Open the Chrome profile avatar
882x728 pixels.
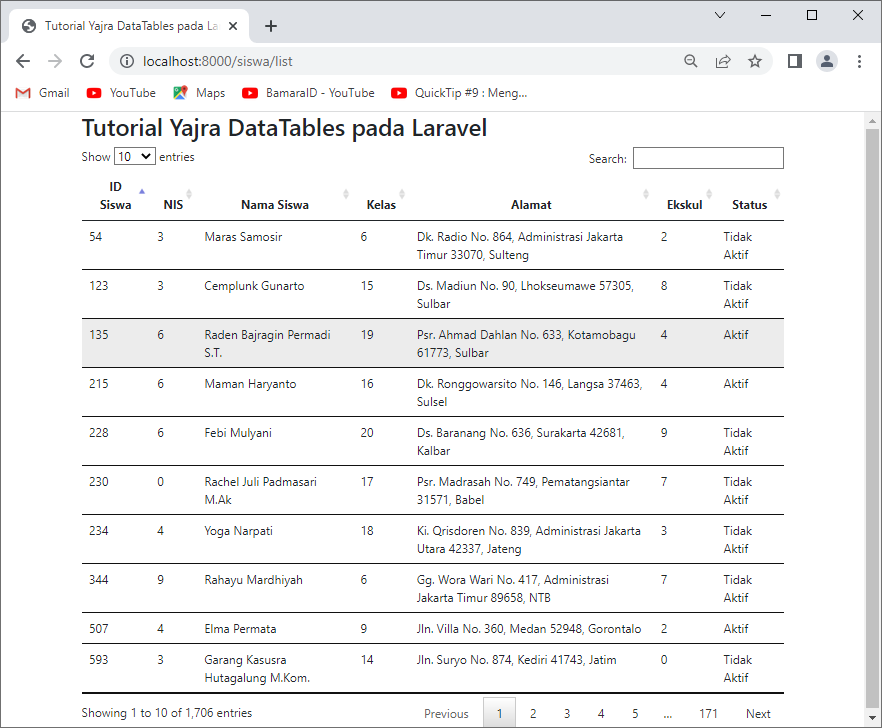click(x=826, y=61)
